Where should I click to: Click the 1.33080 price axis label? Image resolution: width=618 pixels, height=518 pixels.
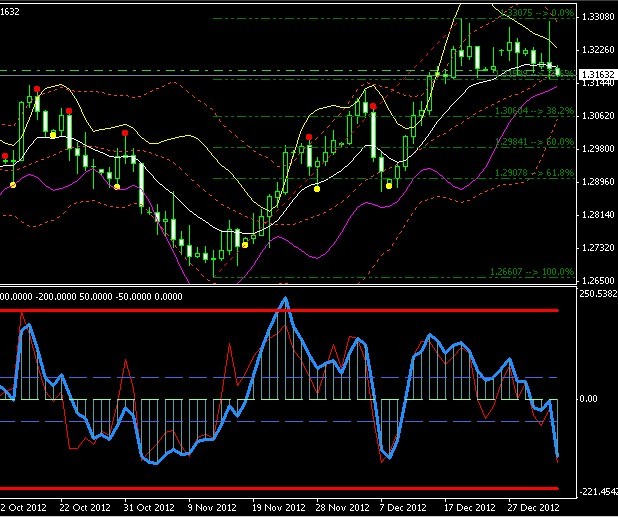point(596,17)
